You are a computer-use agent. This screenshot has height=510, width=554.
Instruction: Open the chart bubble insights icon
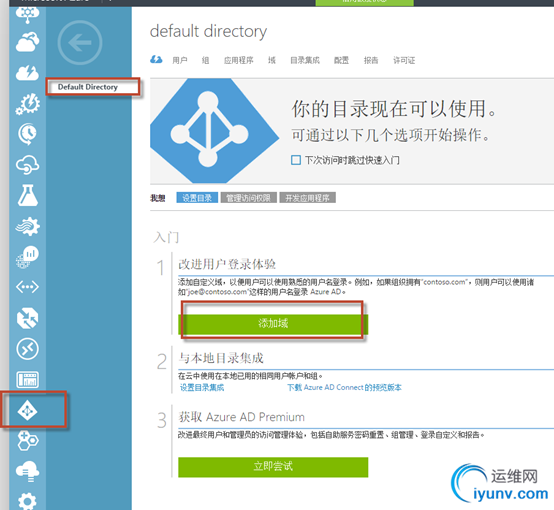(28, 257)
